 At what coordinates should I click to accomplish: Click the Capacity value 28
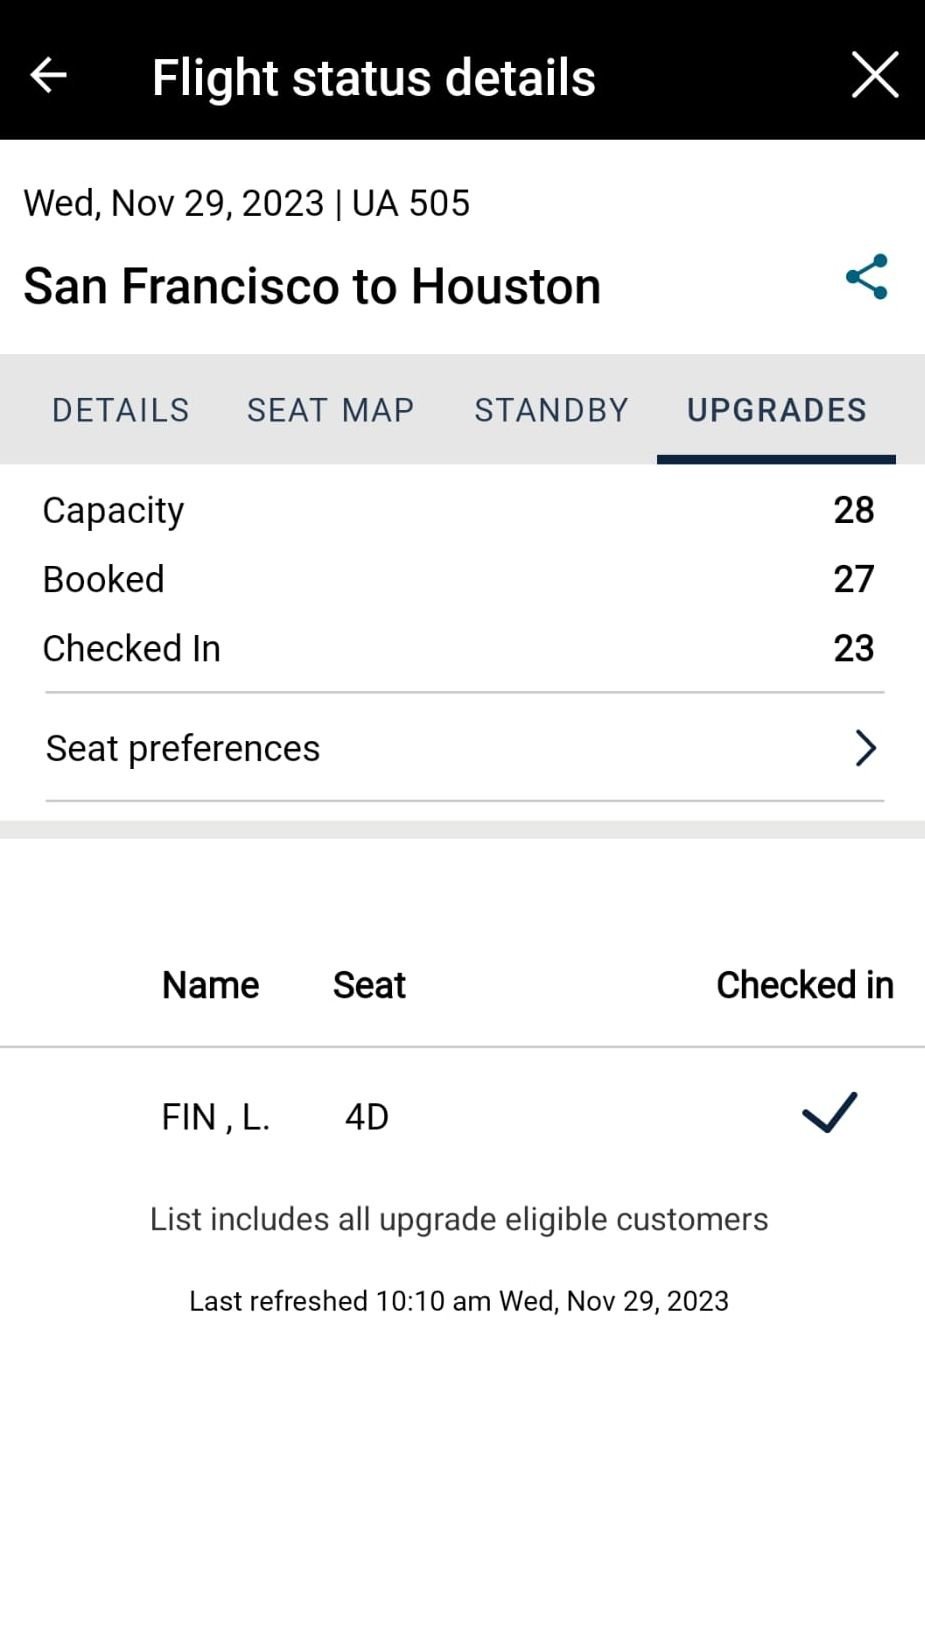click(x=853, y=510)
